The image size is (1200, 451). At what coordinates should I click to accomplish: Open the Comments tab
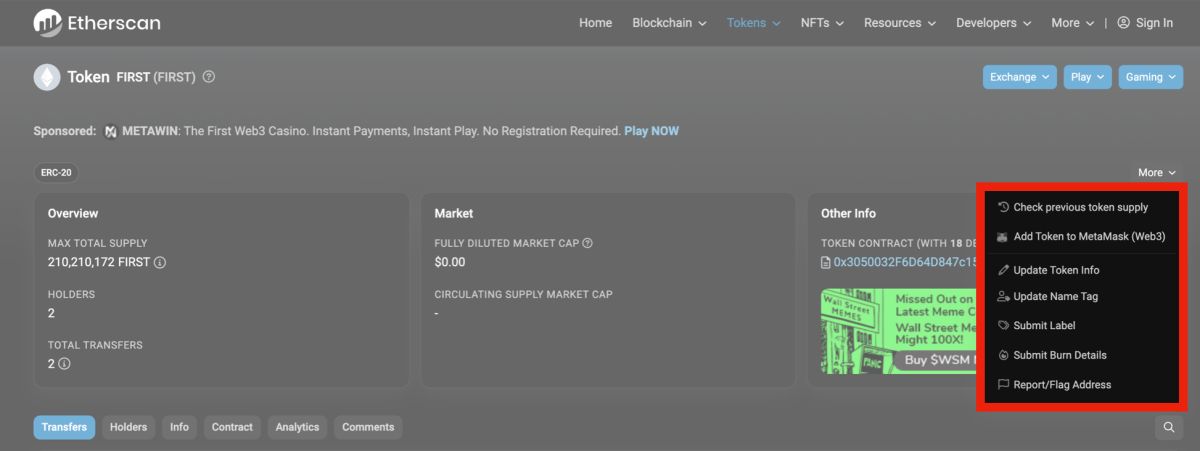click(x=368, y=427)
